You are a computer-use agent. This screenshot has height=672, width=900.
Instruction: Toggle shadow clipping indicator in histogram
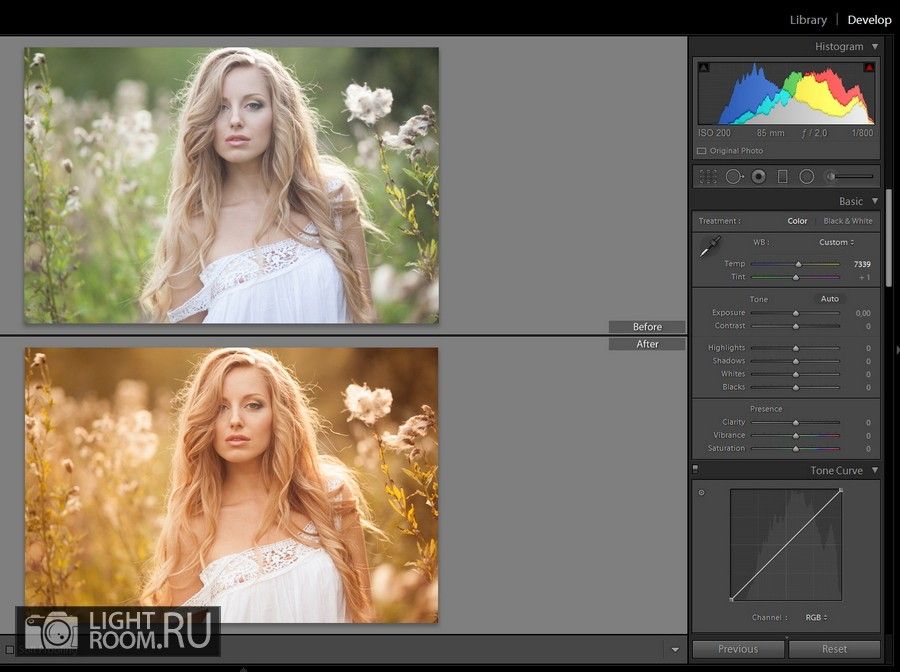point(704,68)
